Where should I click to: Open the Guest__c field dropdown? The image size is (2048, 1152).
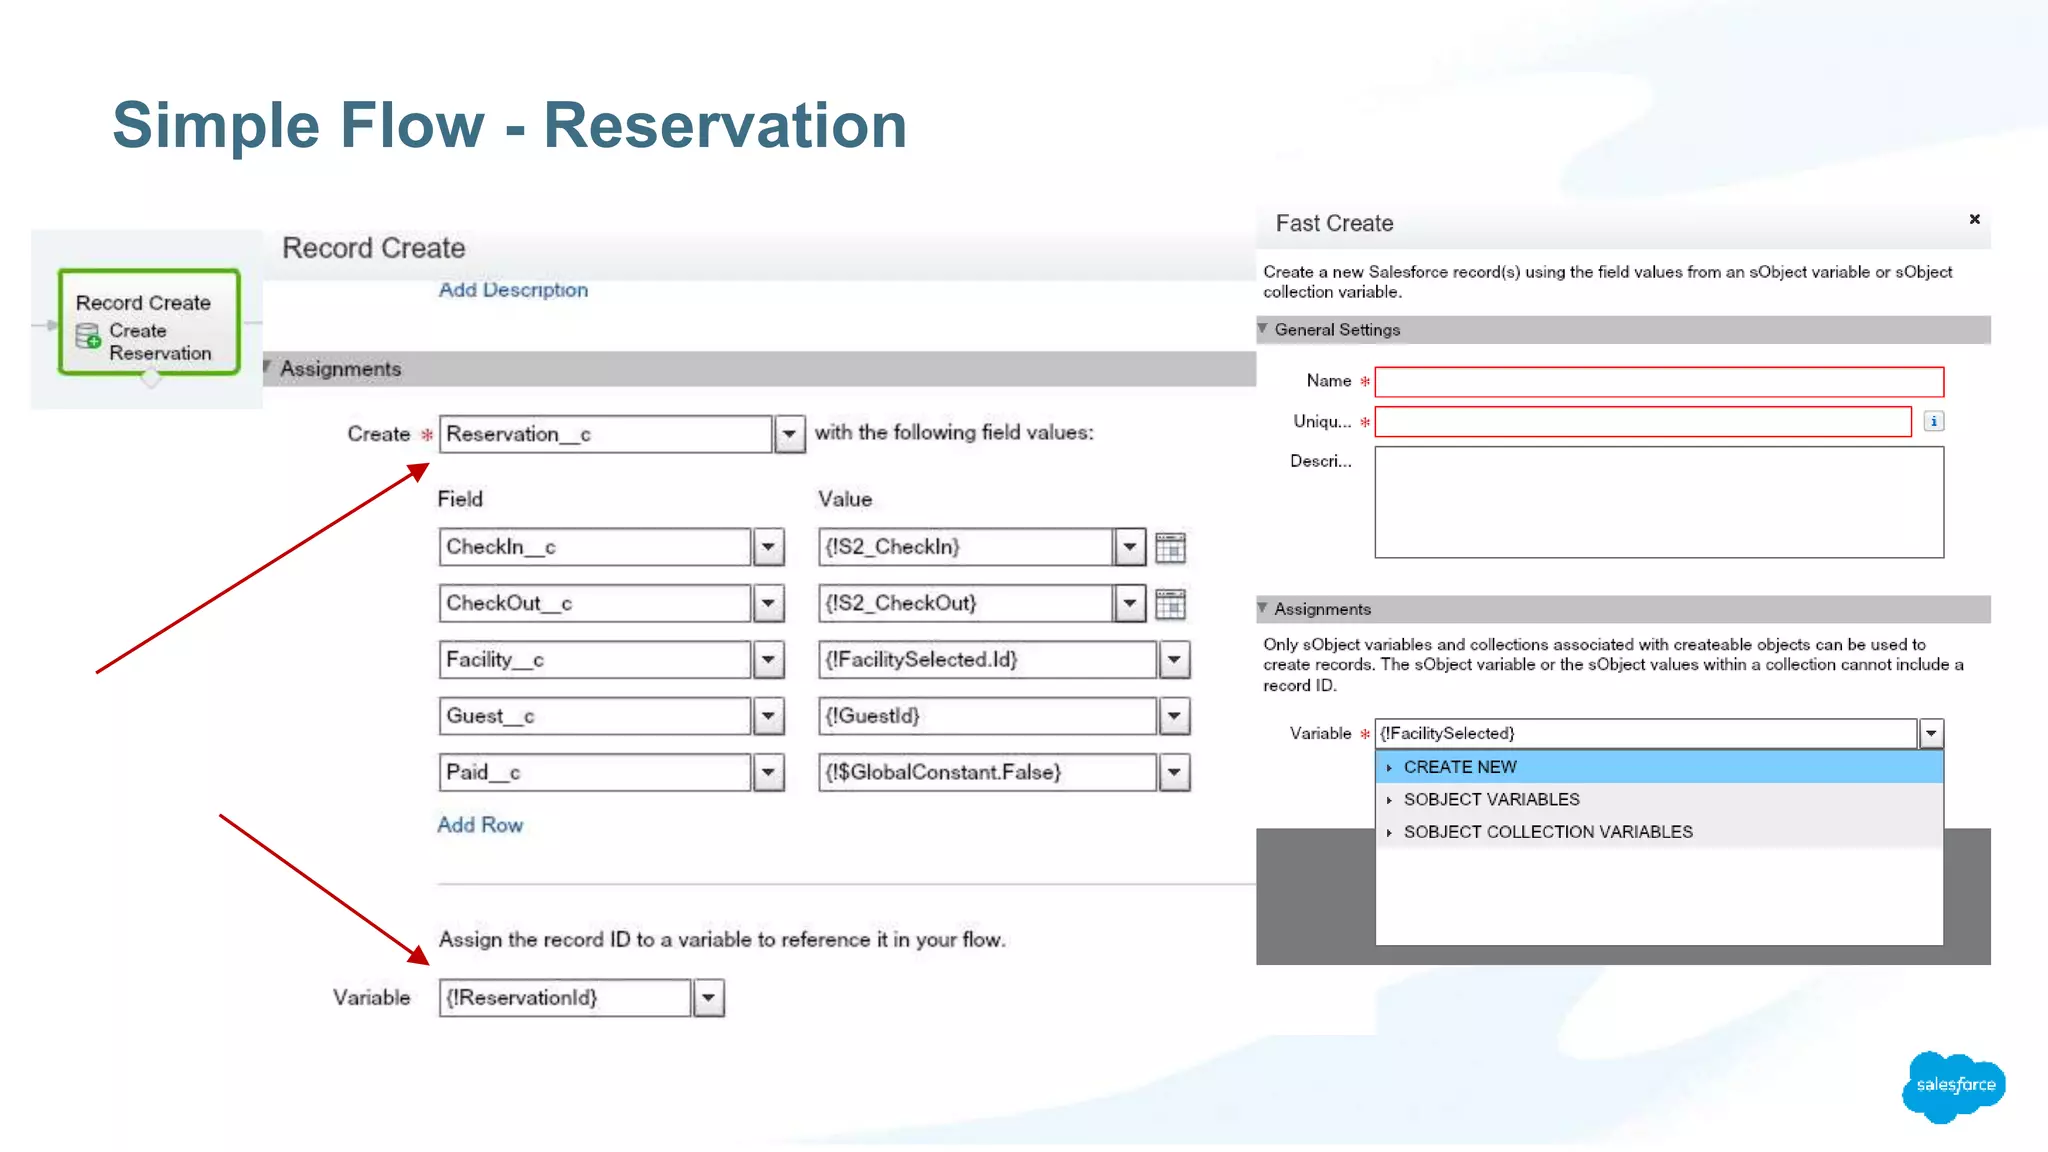[x=768, y=716]
